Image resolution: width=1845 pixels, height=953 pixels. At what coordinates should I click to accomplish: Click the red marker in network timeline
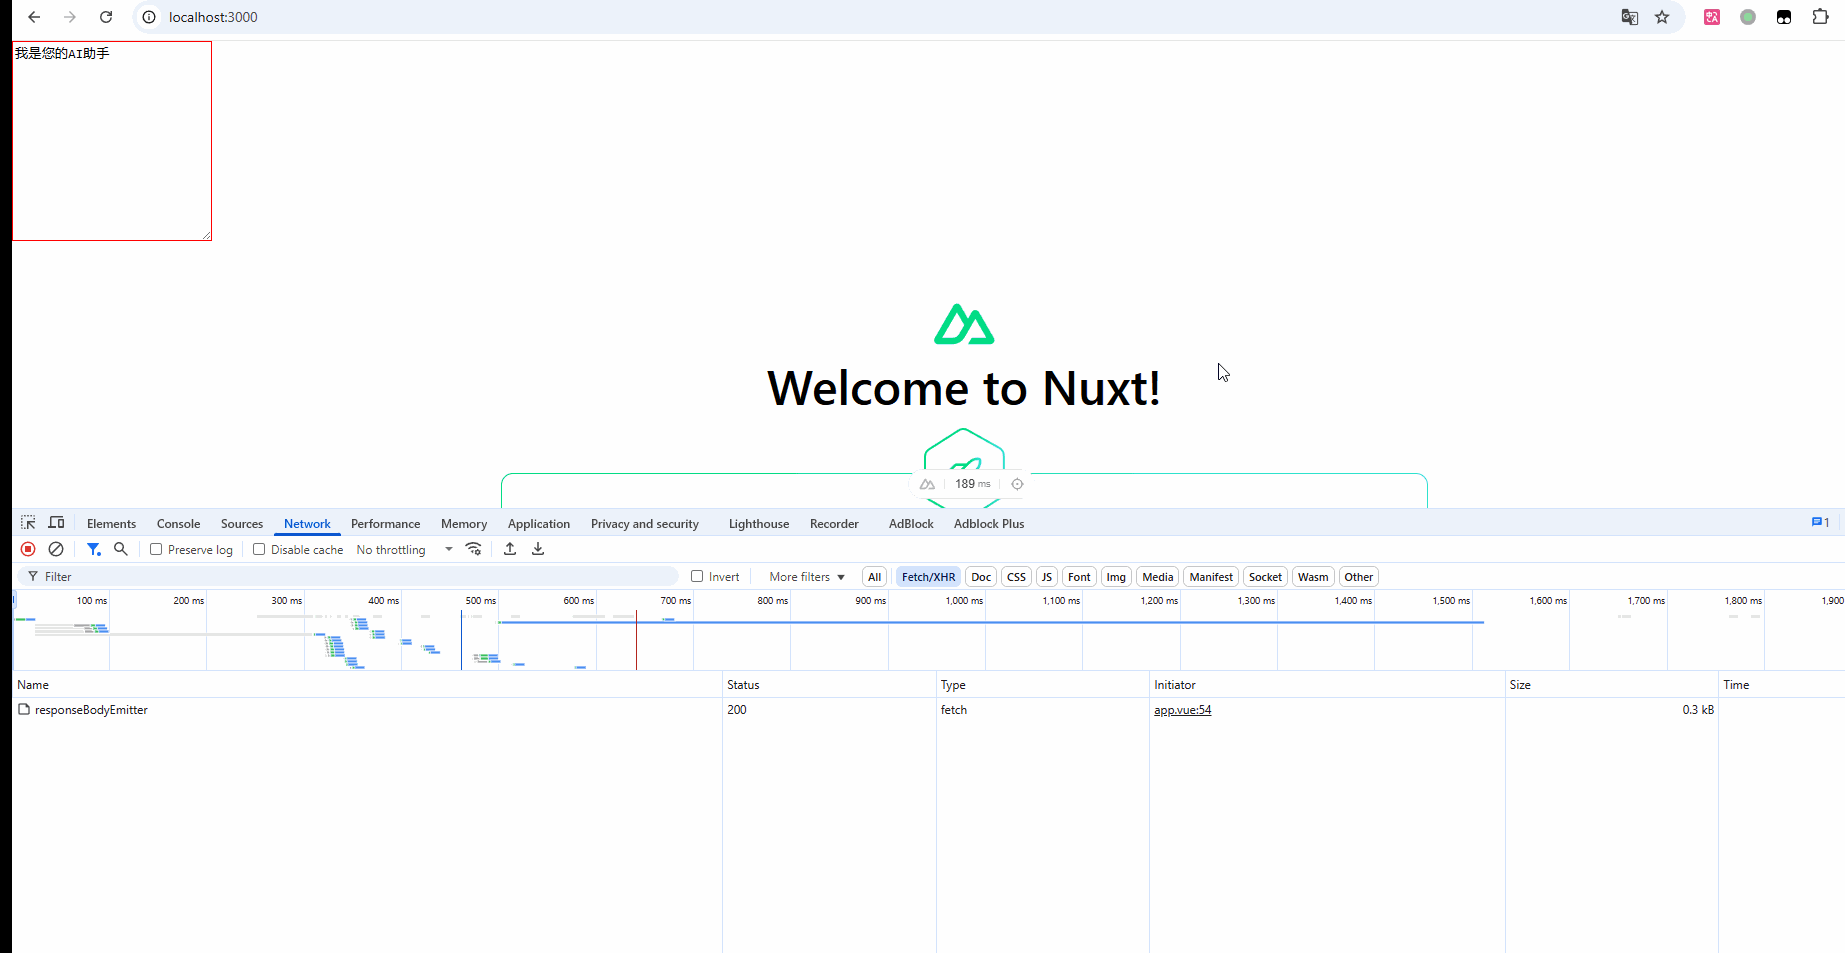636,640
